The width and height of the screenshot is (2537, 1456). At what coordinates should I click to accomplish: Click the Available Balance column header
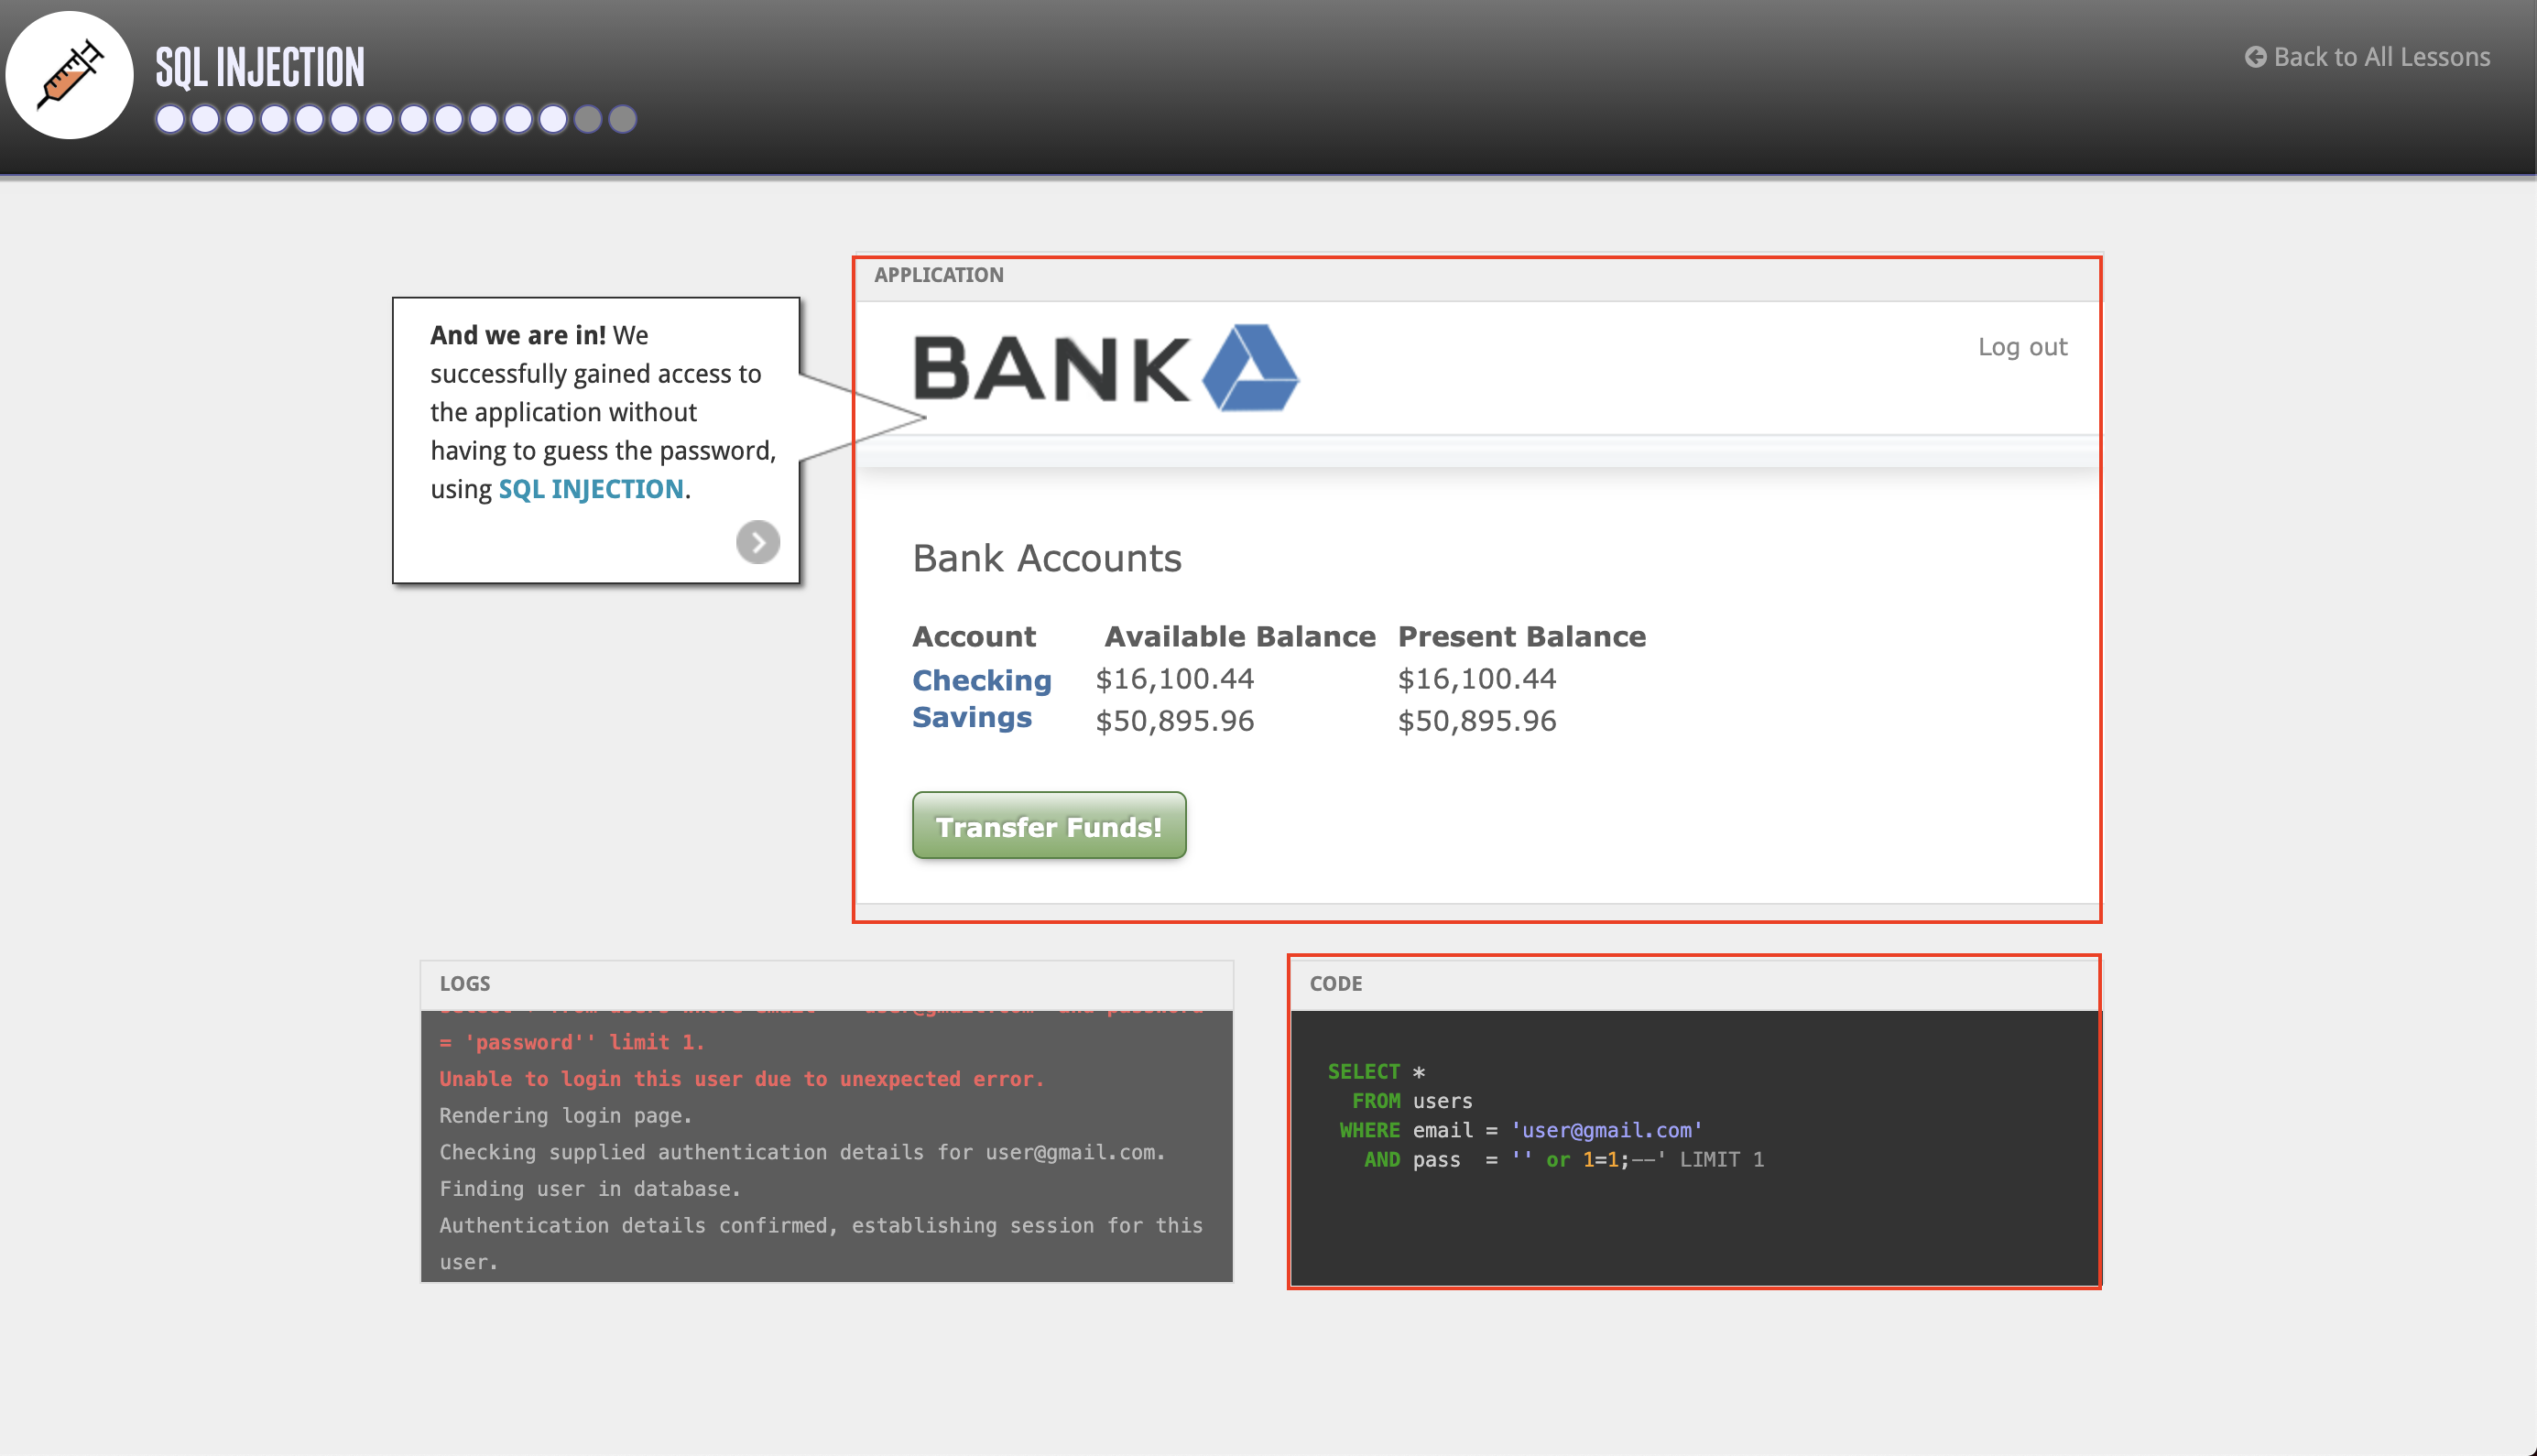1240,637
